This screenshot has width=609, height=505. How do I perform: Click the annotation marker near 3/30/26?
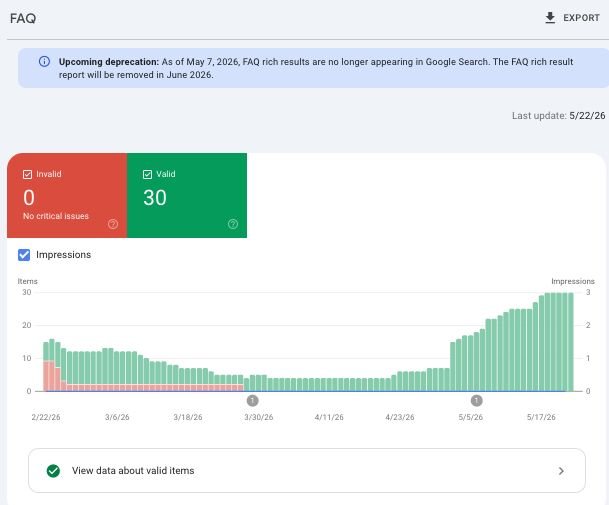(252, 401)
